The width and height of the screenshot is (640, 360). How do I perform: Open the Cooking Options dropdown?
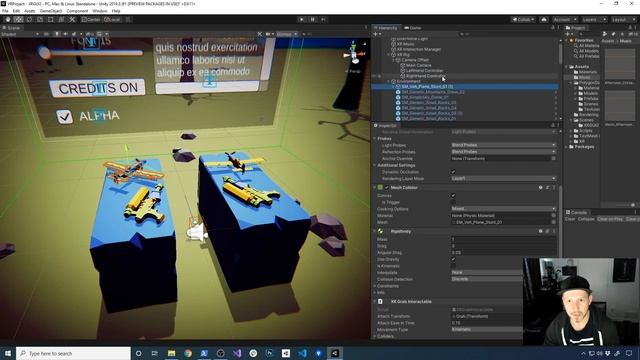click(503, 209)
